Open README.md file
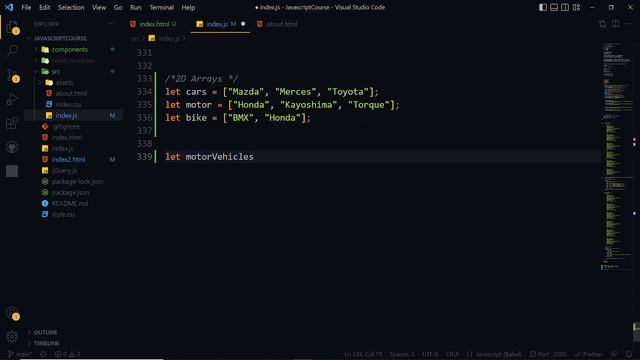Image resolution: width=640 pixels, height=360 pixels. coord(69,203)
